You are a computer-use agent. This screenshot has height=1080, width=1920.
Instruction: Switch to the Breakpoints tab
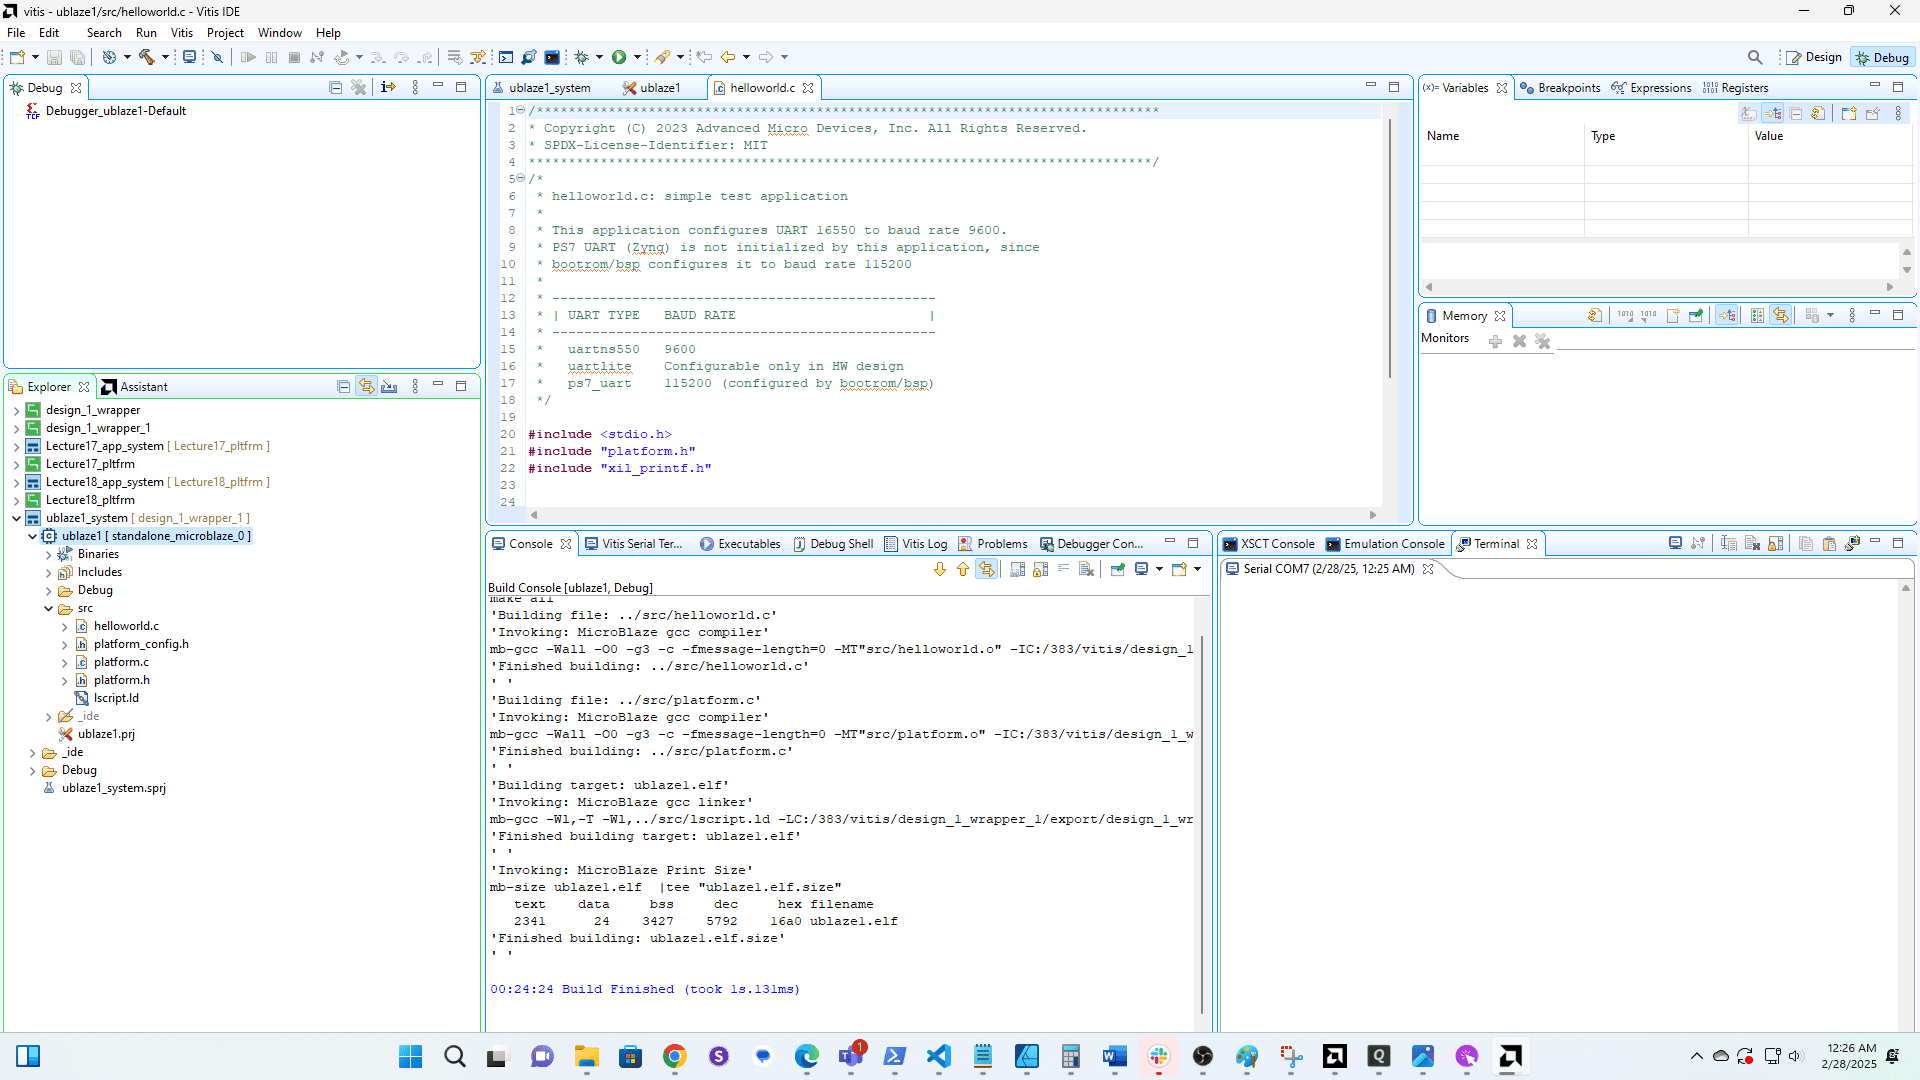point(1568,88)
